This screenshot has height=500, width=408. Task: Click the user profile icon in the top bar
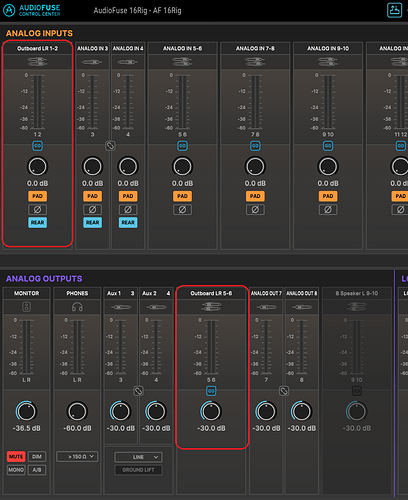[394, 10]
